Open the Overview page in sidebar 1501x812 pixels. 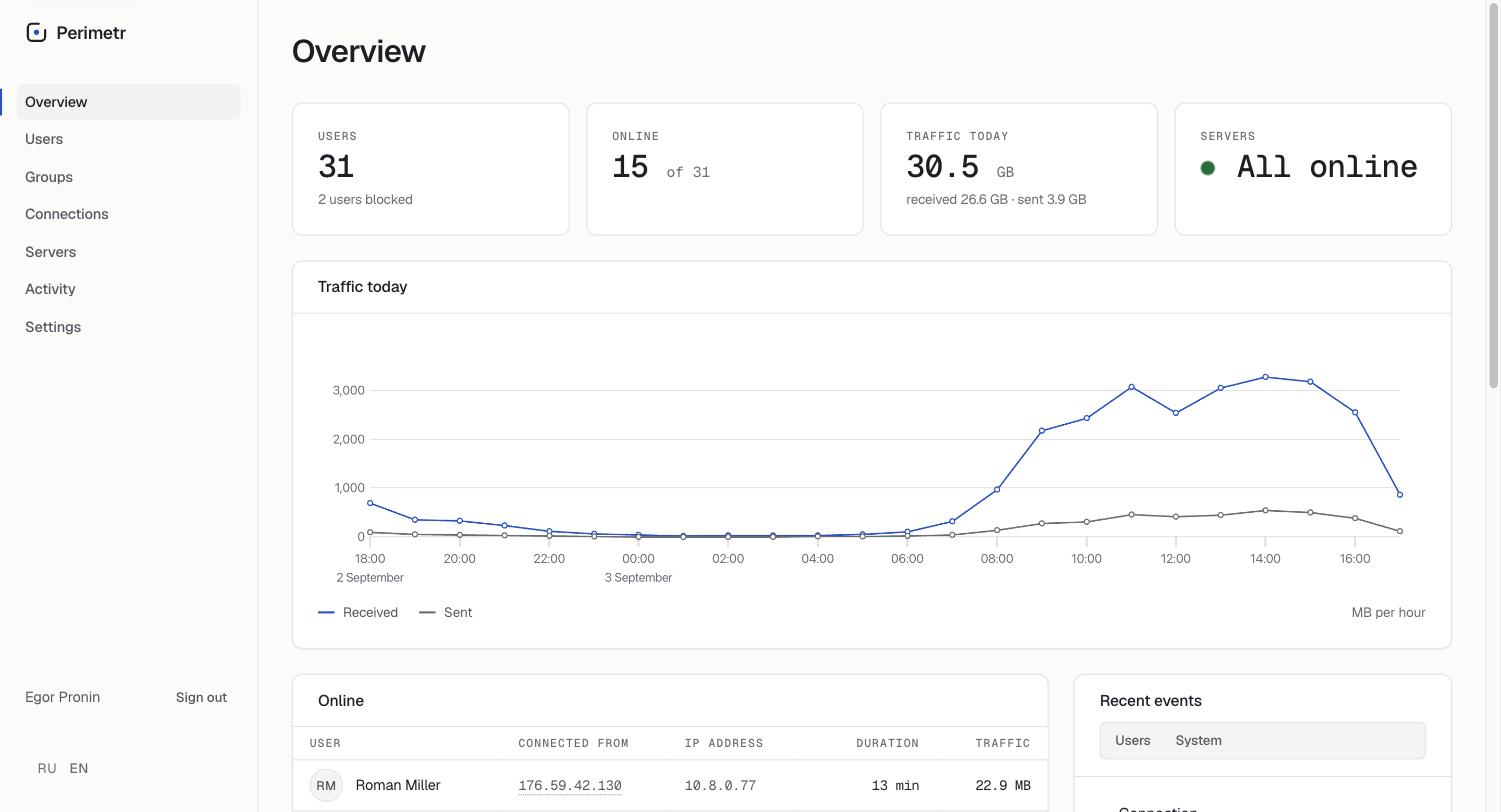pyautogui.click(x=129, y=102)
